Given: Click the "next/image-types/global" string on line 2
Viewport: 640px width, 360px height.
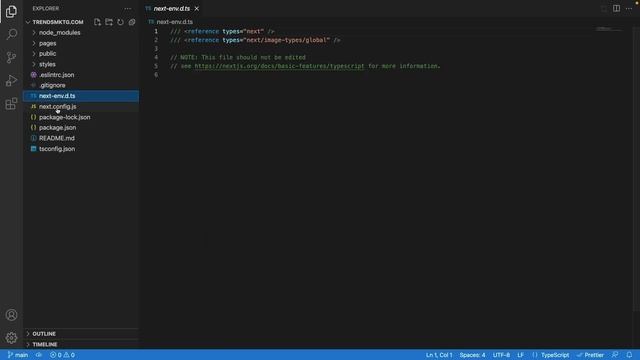Looking at the screenshot, I should pyautogui.click(x=287, y=40).
